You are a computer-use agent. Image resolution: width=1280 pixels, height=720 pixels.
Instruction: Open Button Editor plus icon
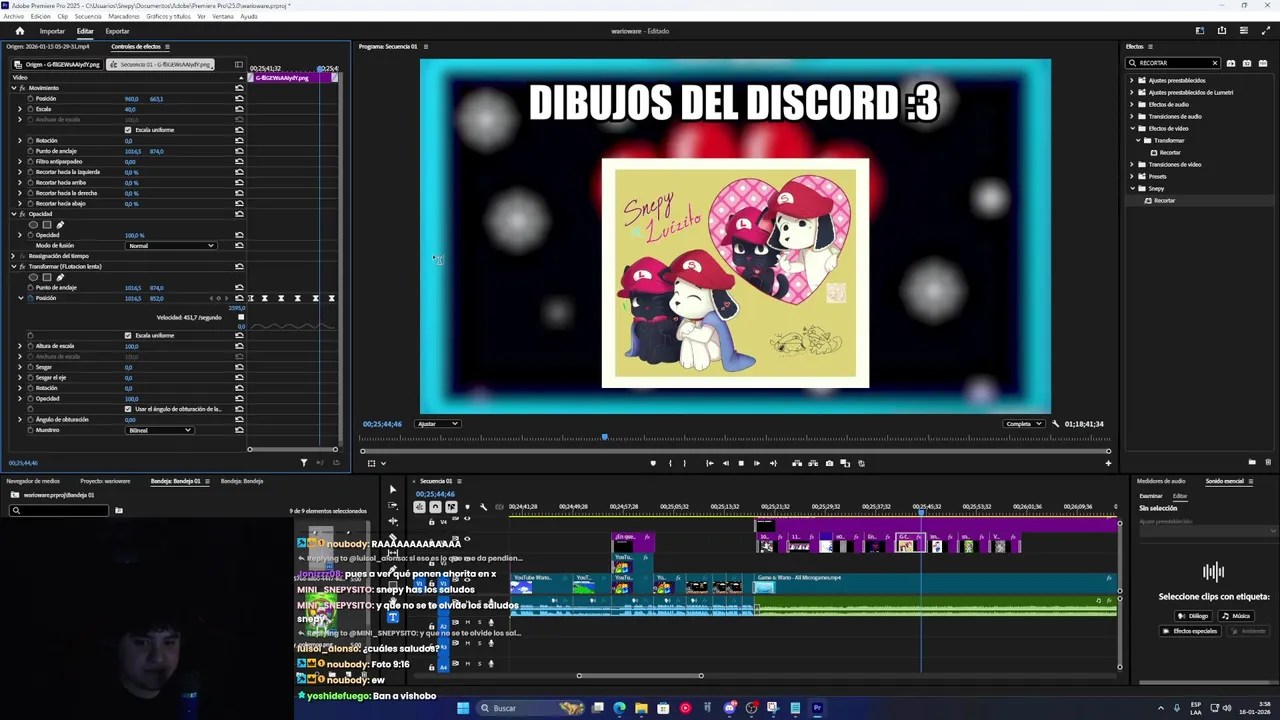[x=1107, y=463]
